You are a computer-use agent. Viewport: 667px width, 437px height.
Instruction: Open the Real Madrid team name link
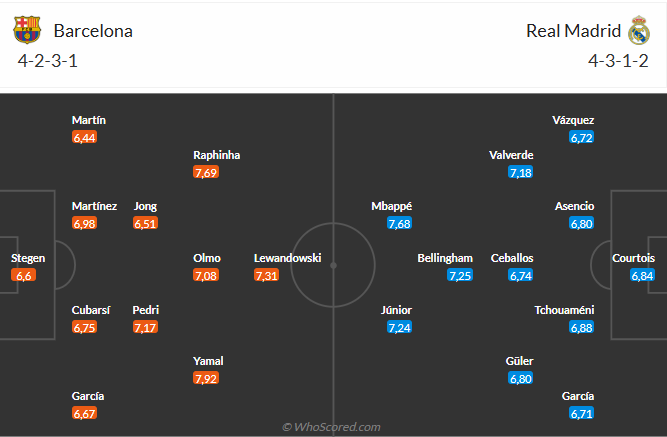573,31
